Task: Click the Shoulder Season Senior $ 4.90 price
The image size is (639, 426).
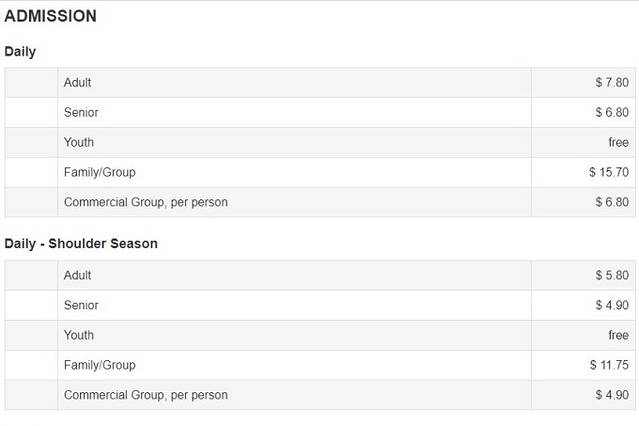Action: click(611, 305)
